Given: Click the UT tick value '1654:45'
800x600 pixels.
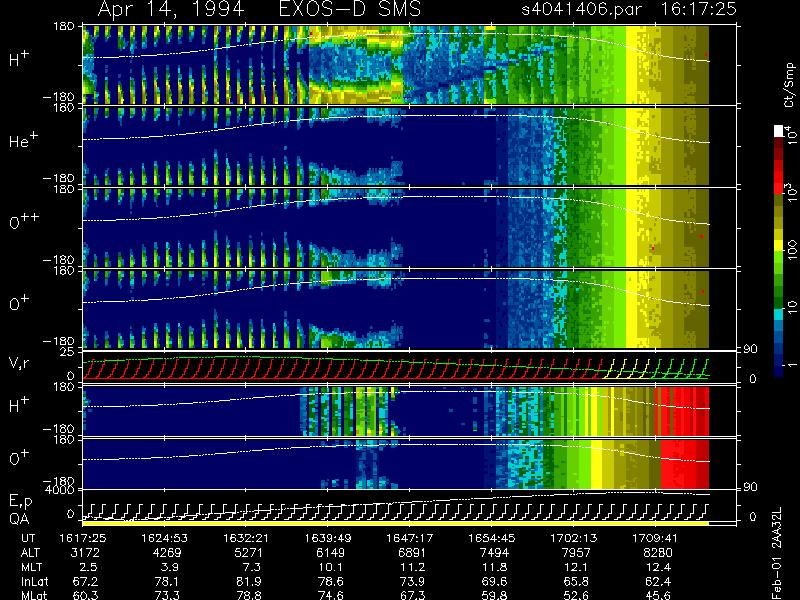Looking at the screenshot, I should (492, 538).
